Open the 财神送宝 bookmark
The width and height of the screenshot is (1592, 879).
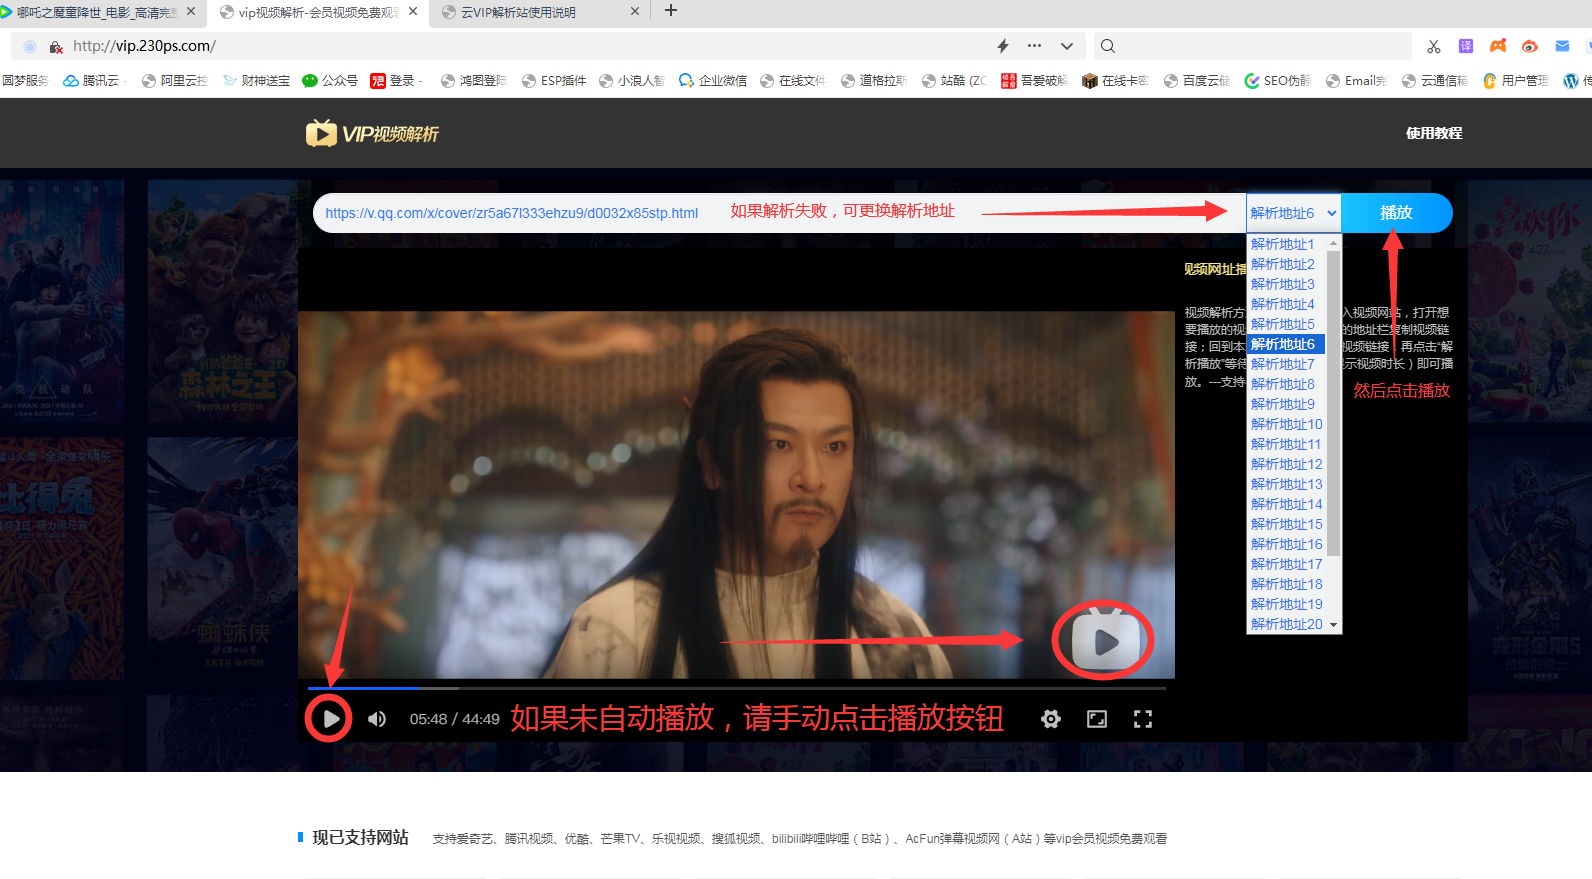[x=256, y=81]
